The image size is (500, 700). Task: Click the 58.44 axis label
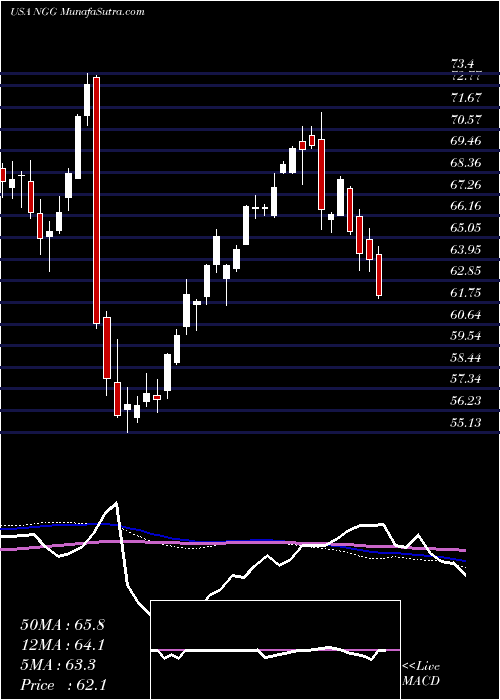tap(467, 358)
